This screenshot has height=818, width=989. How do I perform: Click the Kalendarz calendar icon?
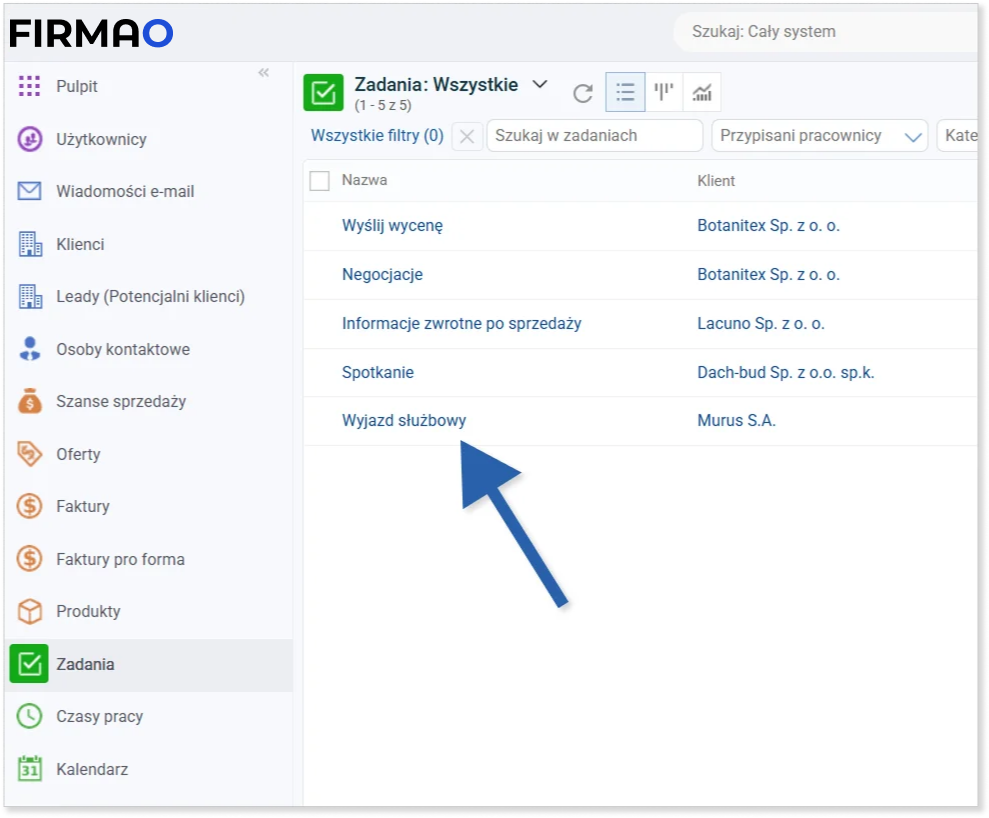[30, 769]
